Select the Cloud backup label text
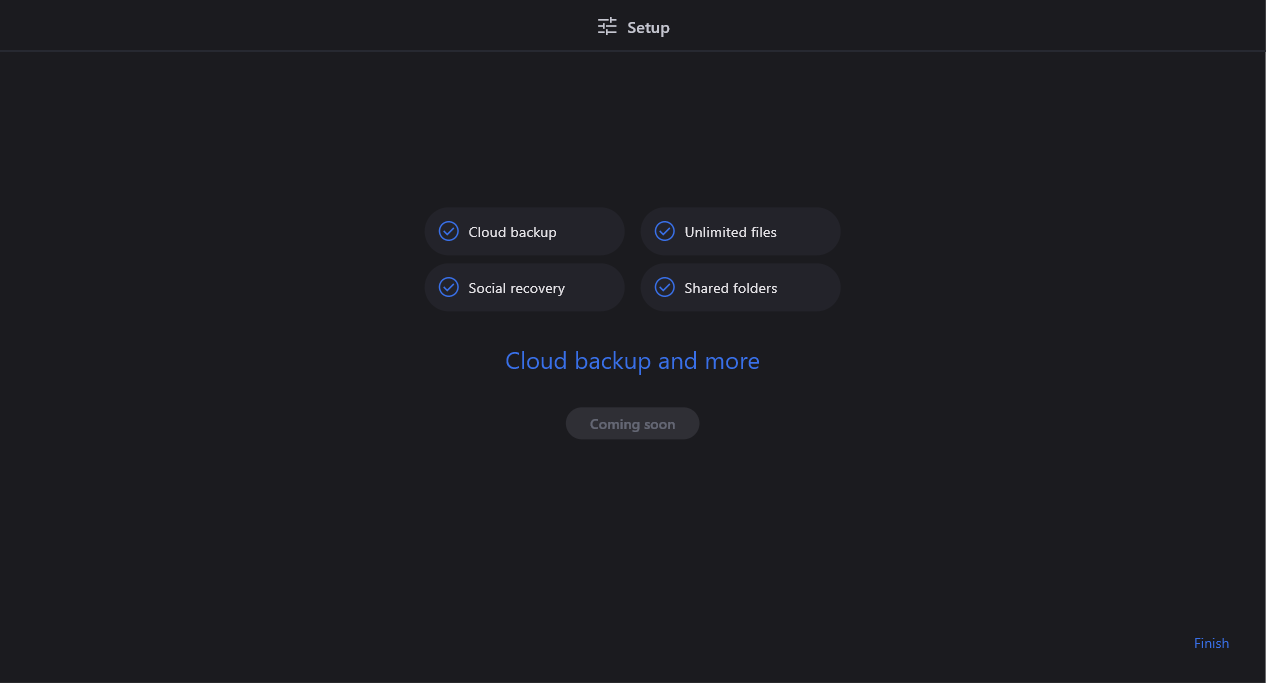1266x683 pixels. pos(512,232)
